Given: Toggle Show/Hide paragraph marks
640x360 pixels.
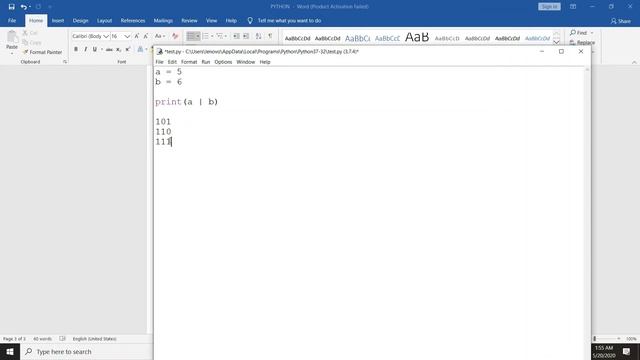Looking at the screenshot, I should click(270, 36).
